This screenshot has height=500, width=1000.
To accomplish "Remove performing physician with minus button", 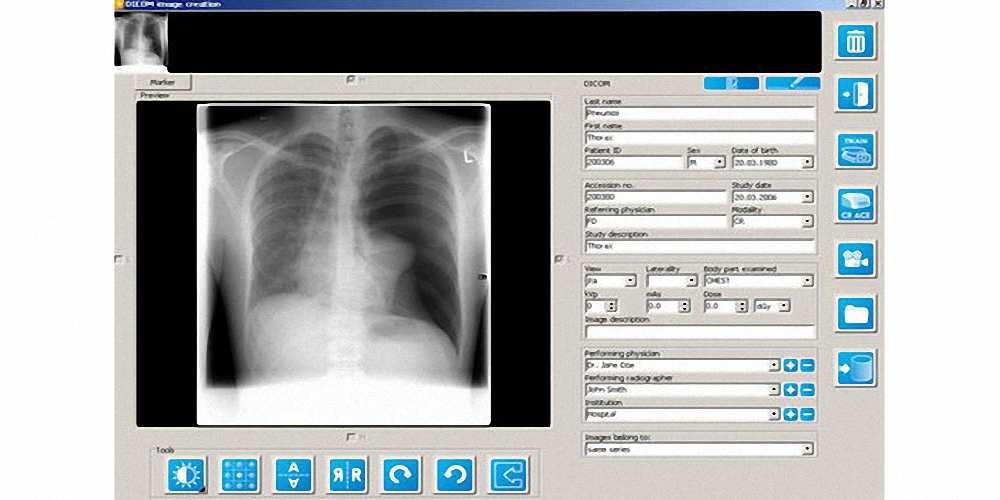I will pos(807,365).
